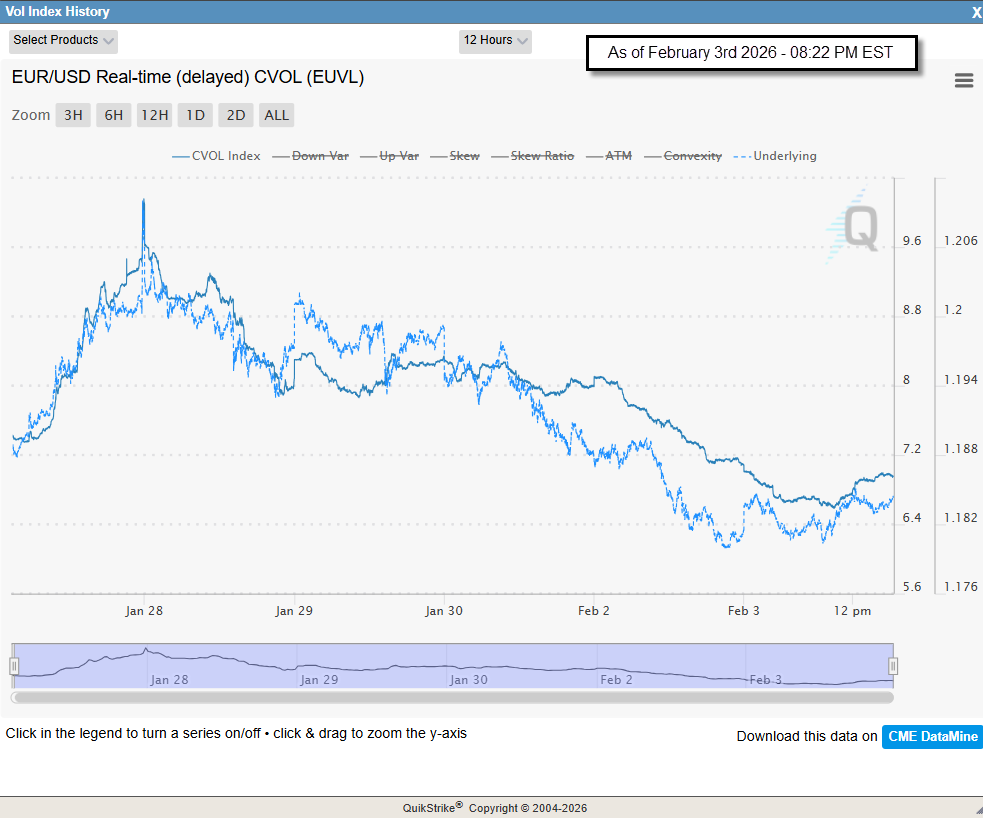This screenshot has height=818, width=983.
Task: Select the ALL zoom range
Action: coord(276,114)
